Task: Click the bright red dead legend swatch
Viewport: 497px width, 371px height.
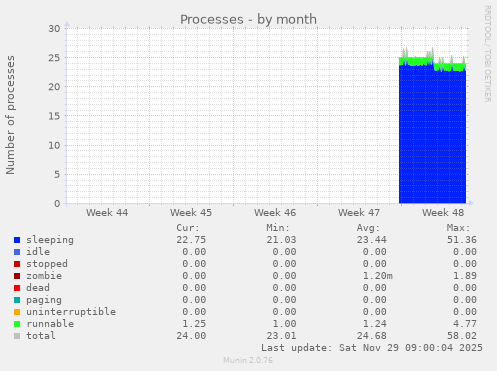Action: (x=17, y=288)
